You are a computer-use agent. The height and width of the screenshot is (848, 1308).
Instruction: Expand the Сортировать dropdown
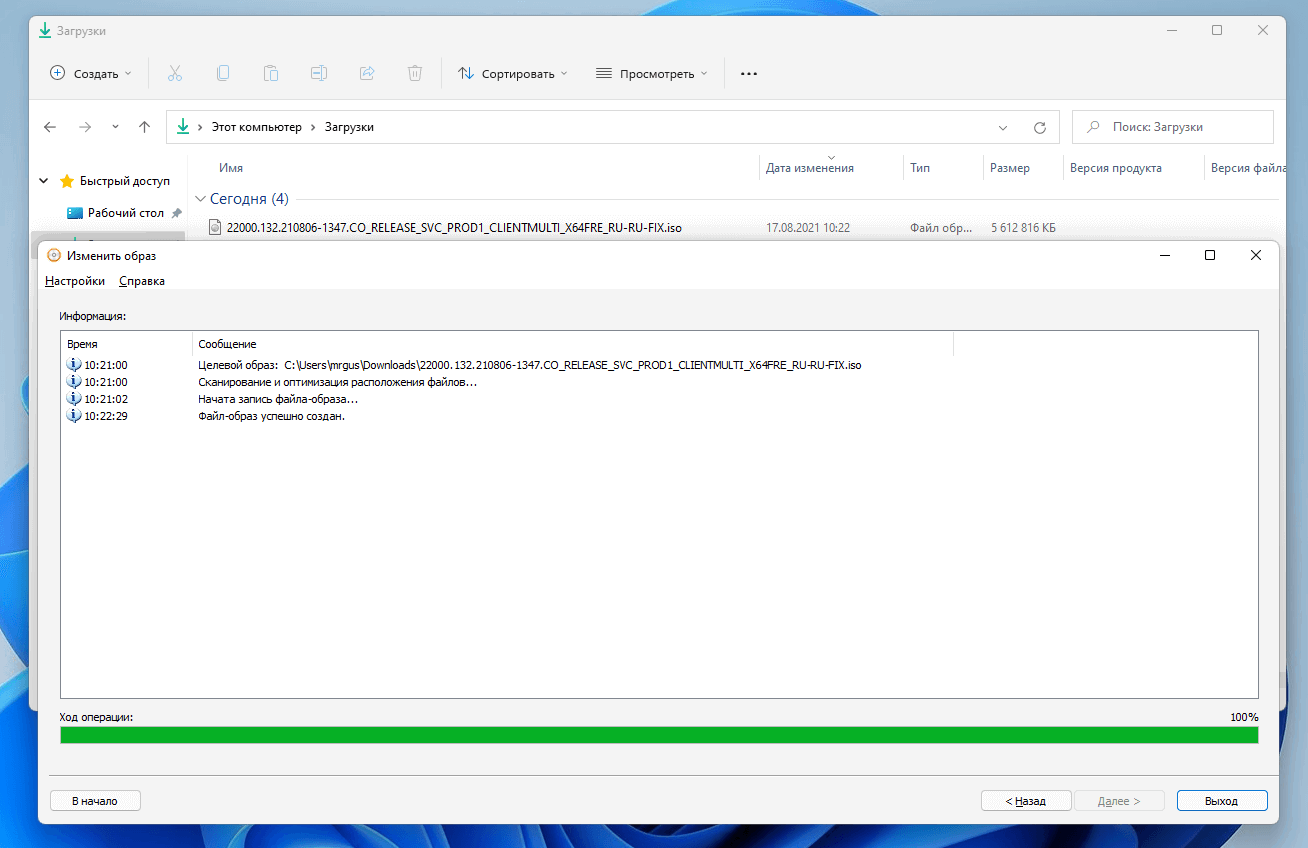512,73
